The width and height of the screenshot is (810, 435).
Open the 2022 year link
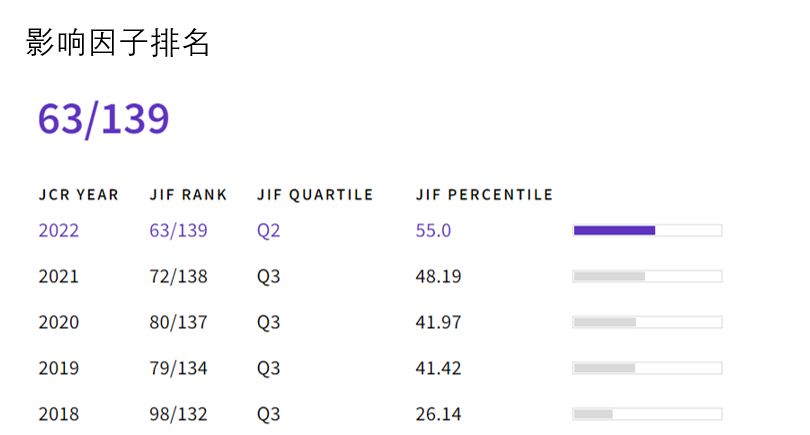coord(59,231)
